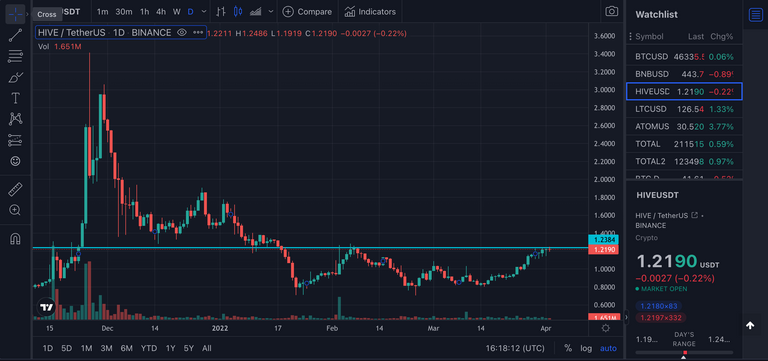Set date range to 1D
Viewport: 768px width, 361px height.
(48, 348)
